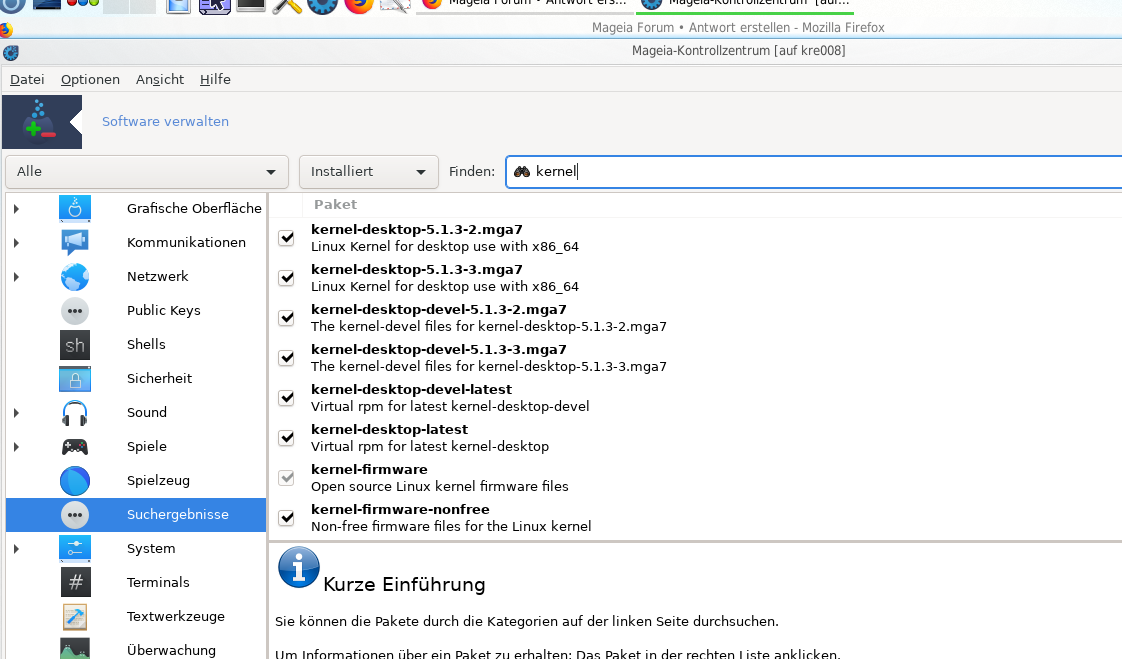Click the Spiele gamepad icon
1122x659 pixels.
[x=74, y=446]
